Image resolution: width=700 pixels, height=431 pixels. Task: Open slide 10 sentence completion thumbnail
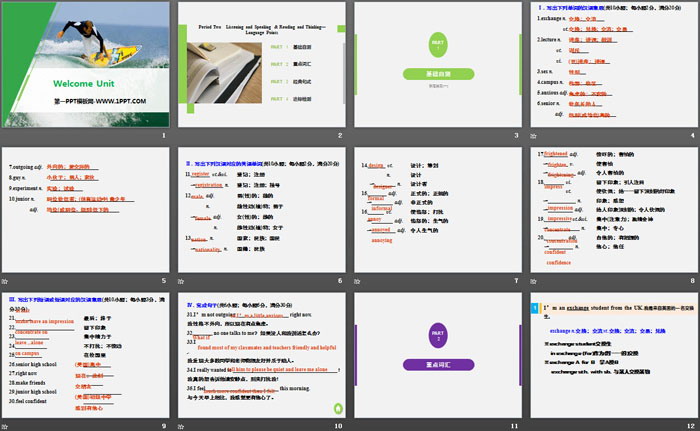262,355
